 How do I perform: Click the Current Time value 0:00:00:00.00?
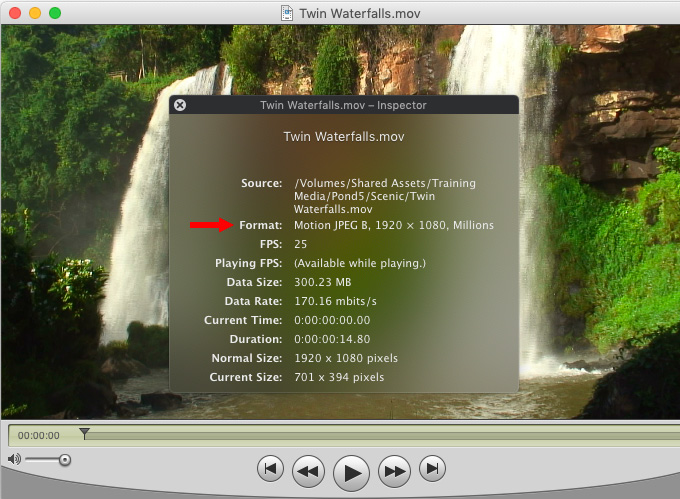click(332, 320)
